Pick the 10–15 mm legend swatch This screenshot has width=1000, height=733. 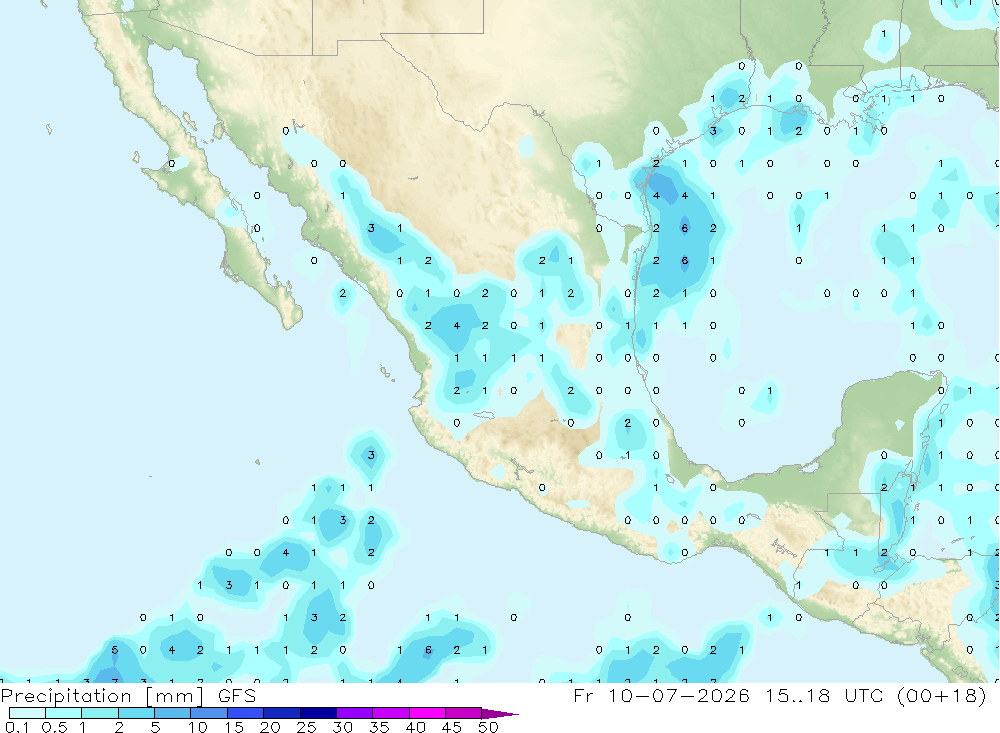pos(209,713)
